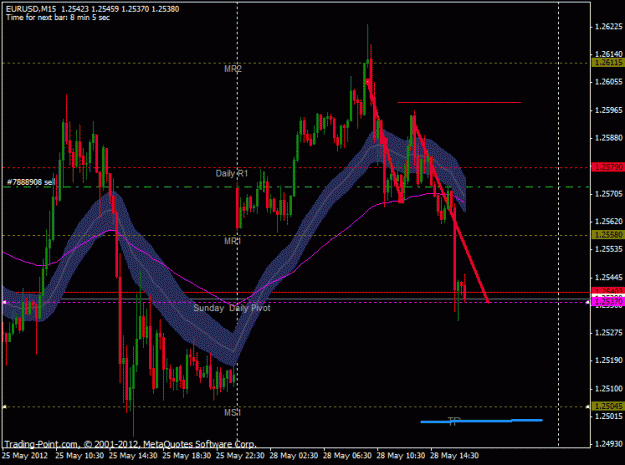The image size is (625, 465).
Task: Click the 1.25015 value on price scale
Action: (608, 416)
